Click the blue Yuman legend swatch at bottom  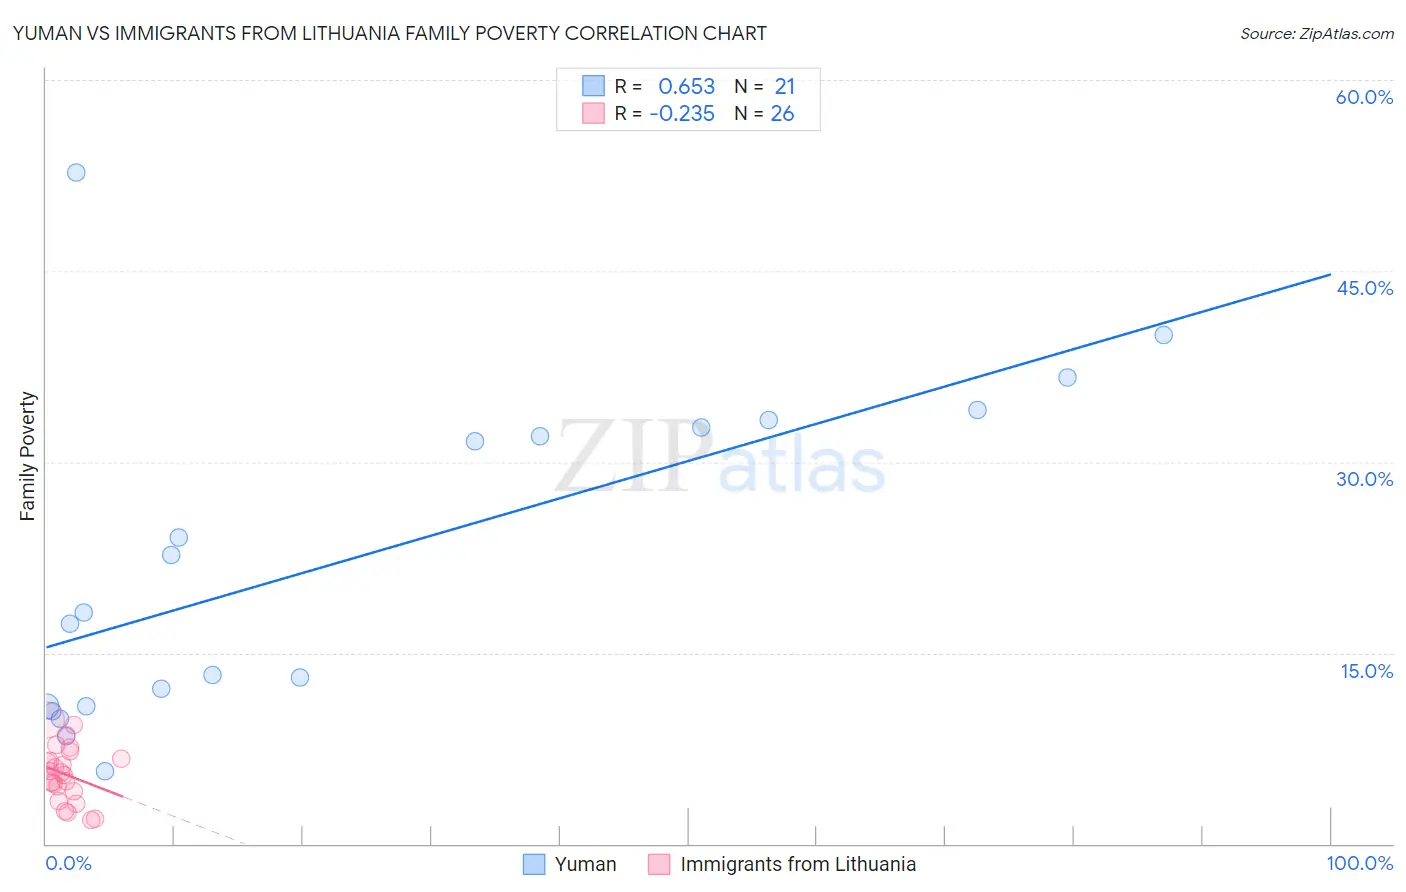point(534,864)
